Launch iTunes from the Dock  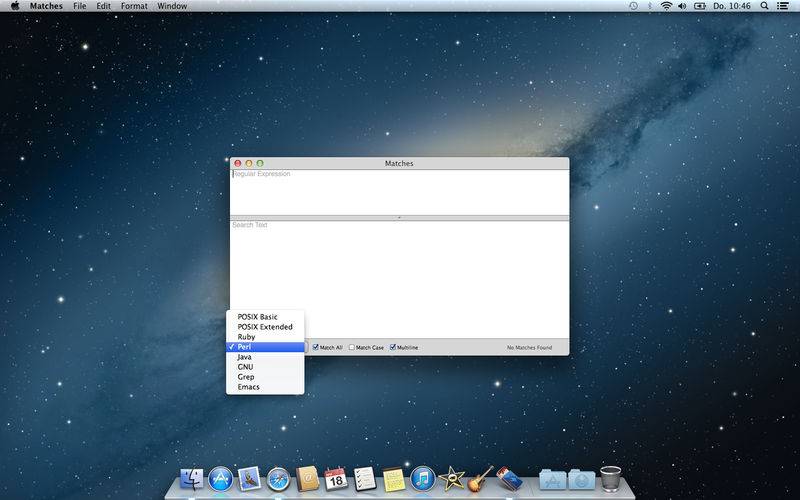click(x=423, y=480)
